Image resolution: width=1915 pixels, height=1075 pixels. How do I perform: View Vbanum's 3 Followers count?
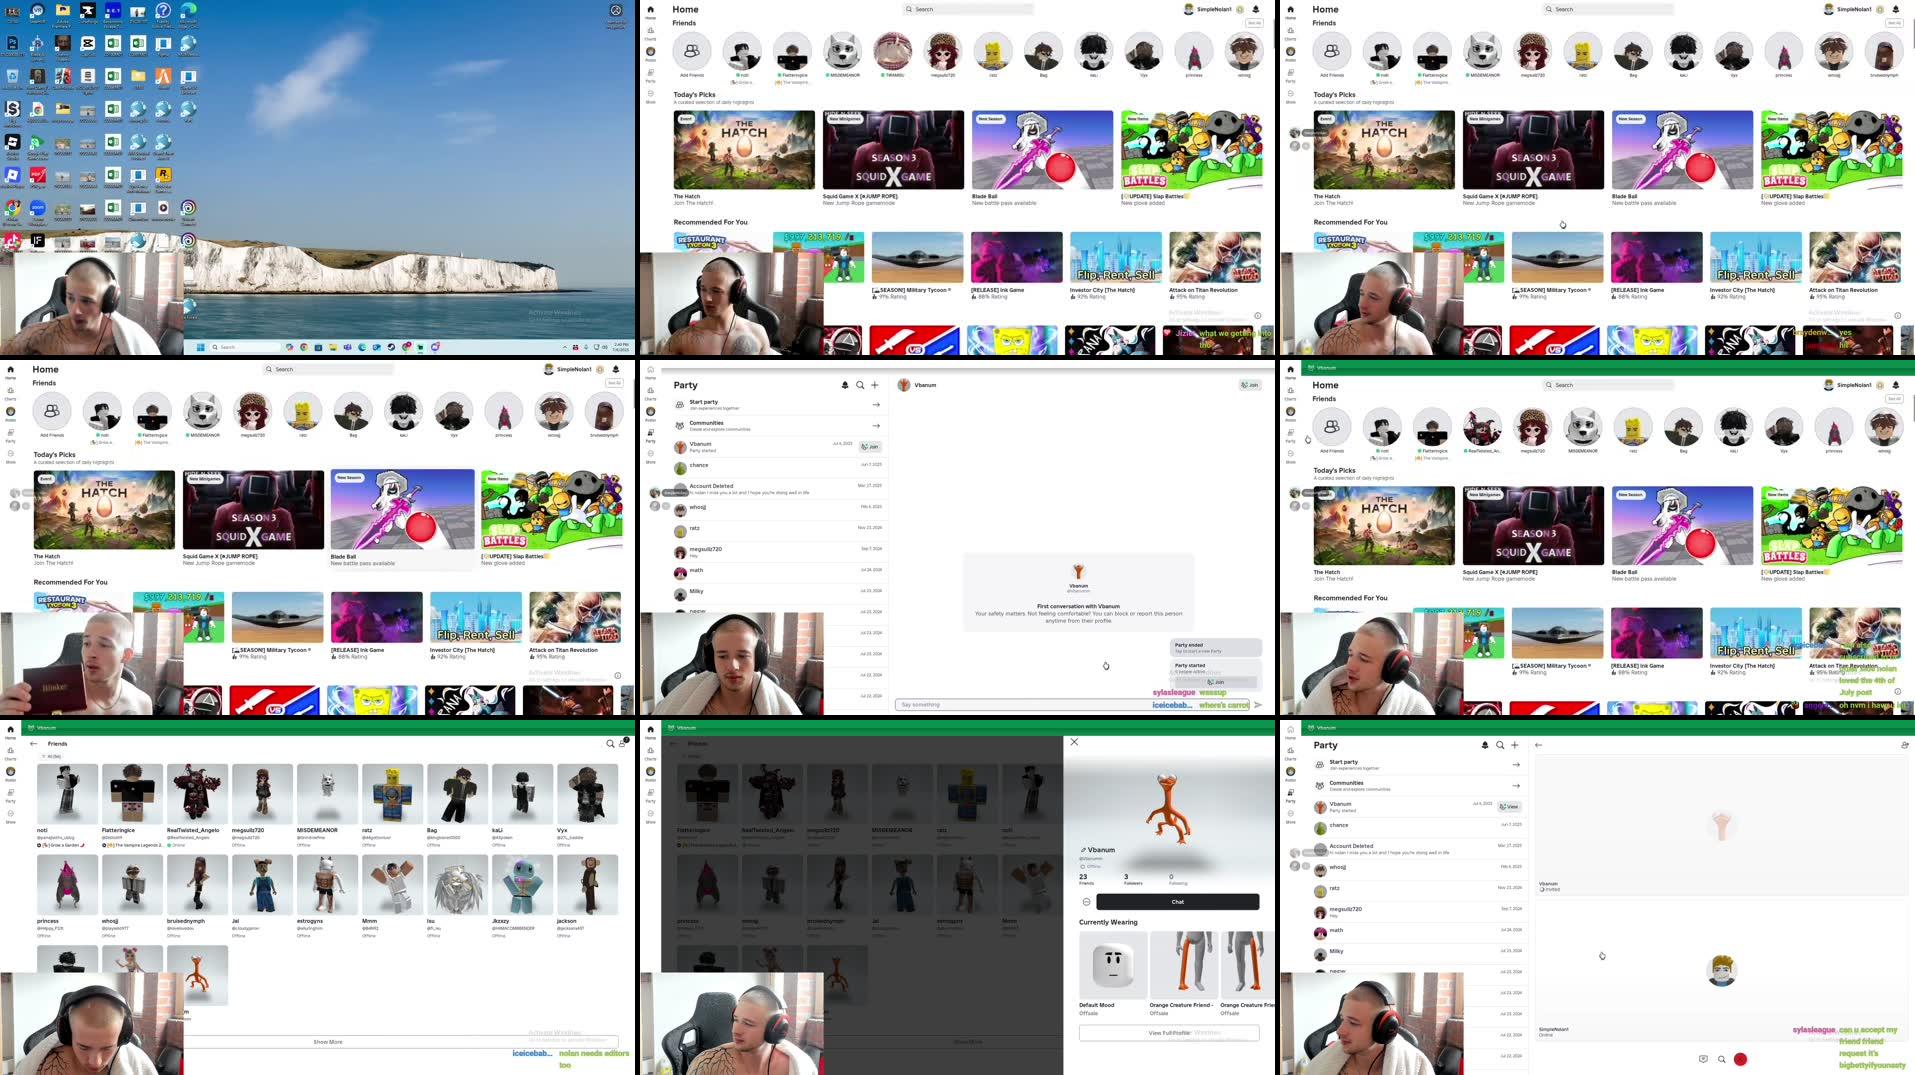point(1132,880)
